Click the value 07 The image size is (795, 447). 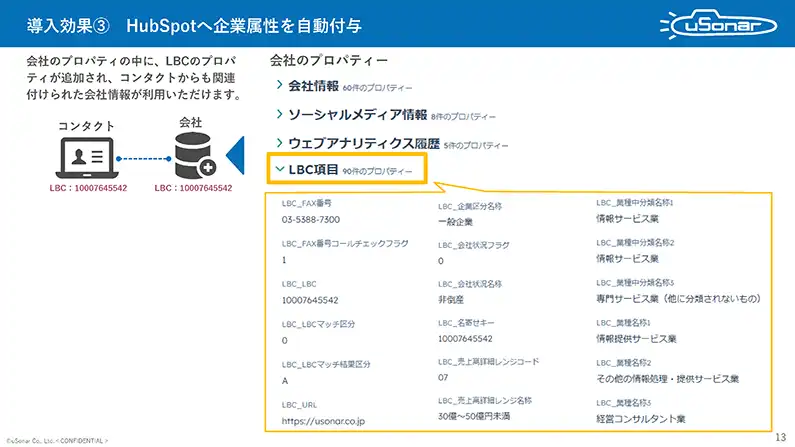coord(443,377)
